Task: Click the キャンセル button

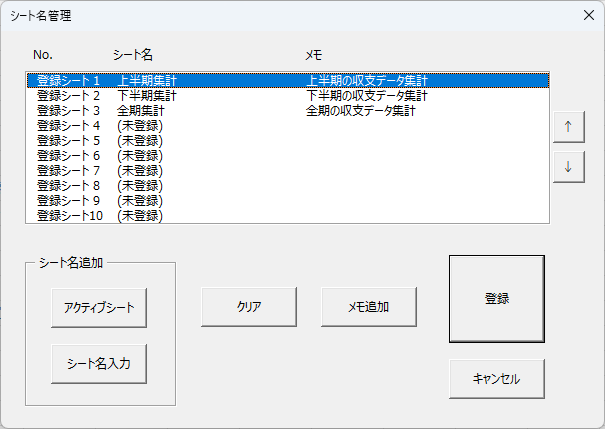Action: point(496,379)
